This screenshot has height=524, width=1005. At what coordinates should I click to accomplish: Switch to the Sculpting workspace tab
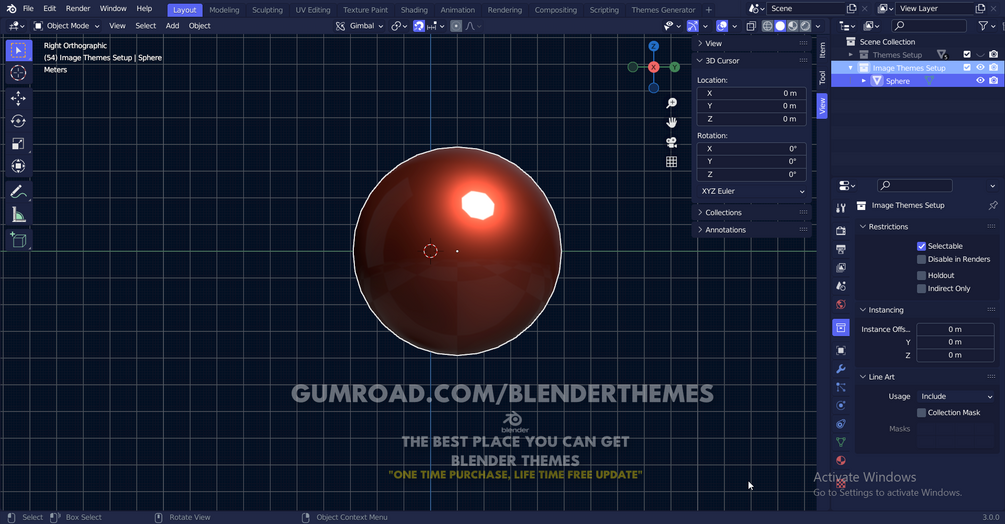click(267, 10)
